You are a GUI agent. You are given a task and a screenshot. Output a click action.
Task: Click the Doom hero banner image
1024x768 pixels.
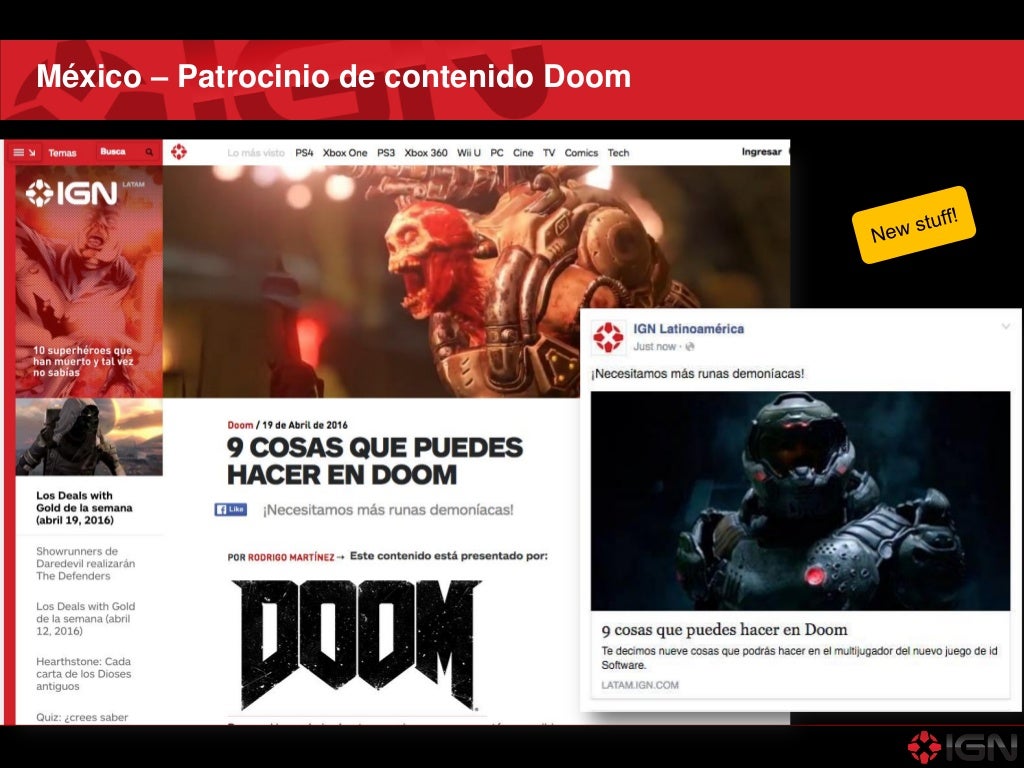pyautogui.click(x=476, y=281)
